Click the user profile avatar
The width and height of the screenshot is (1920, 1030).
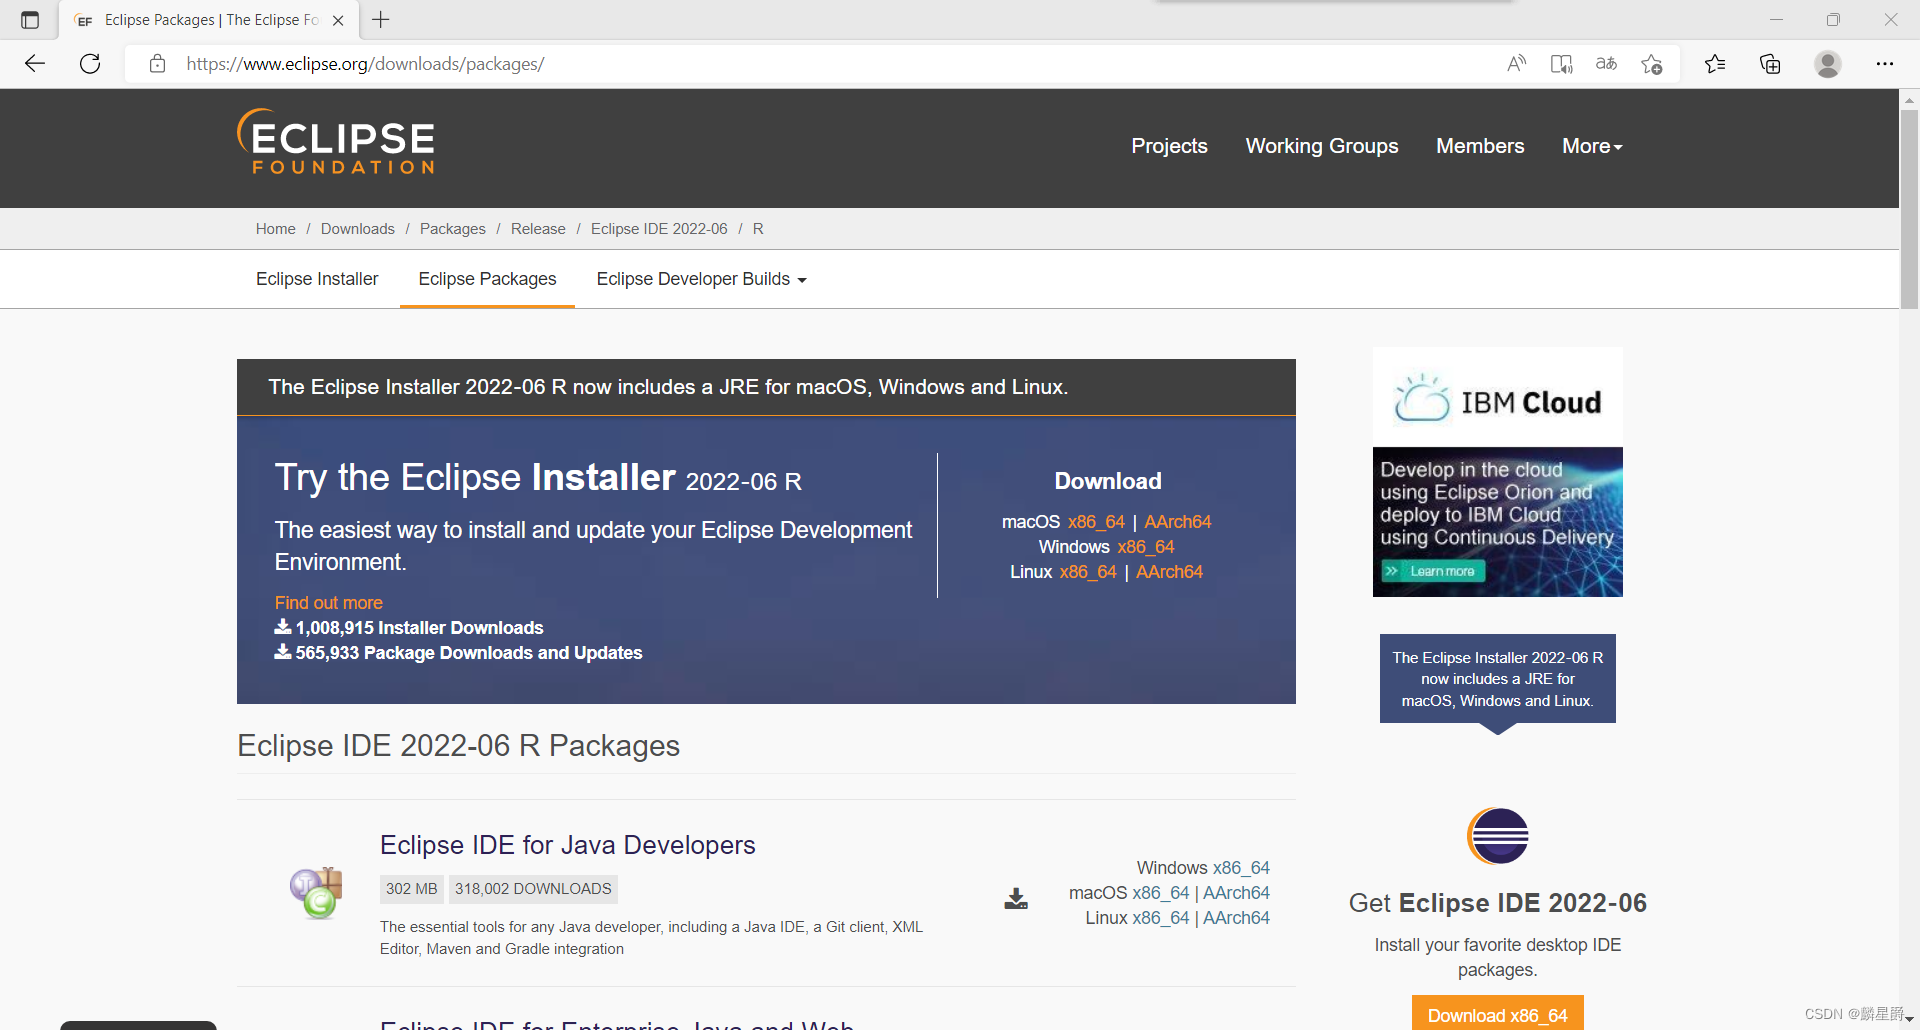(1828, 64)
